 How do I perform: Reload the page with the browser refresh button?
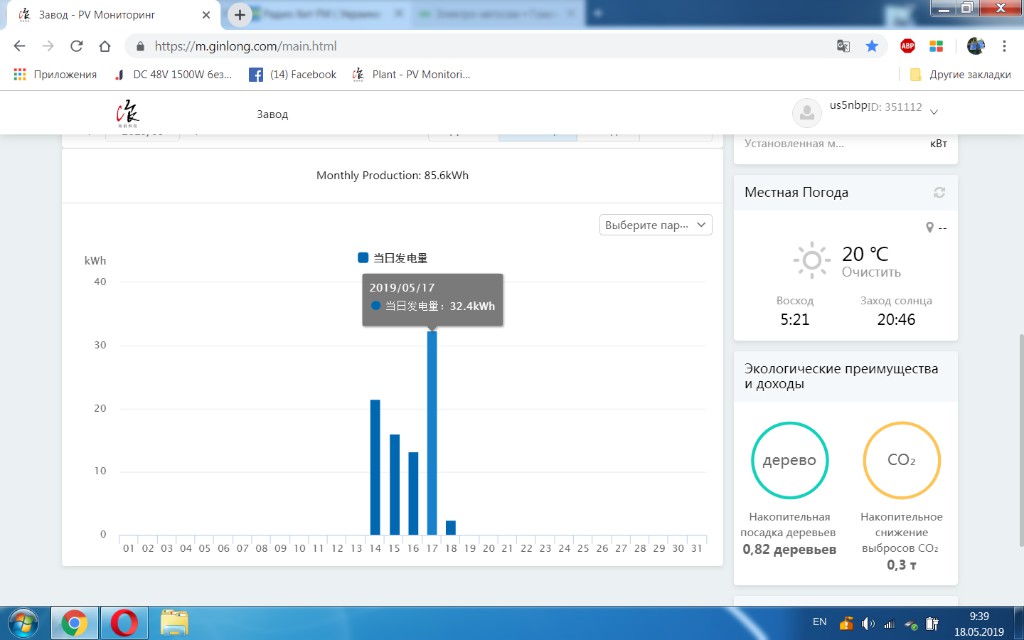tap(76, 46)
